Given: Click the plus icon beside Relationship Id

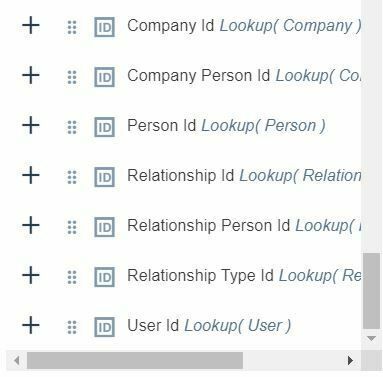Looking at the screenshot, I should coord(31,175).
